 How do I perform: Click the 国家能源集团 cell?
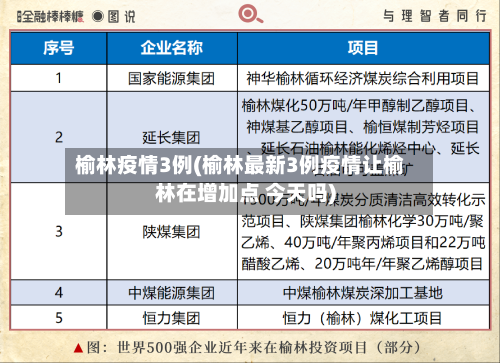(172, 79)
